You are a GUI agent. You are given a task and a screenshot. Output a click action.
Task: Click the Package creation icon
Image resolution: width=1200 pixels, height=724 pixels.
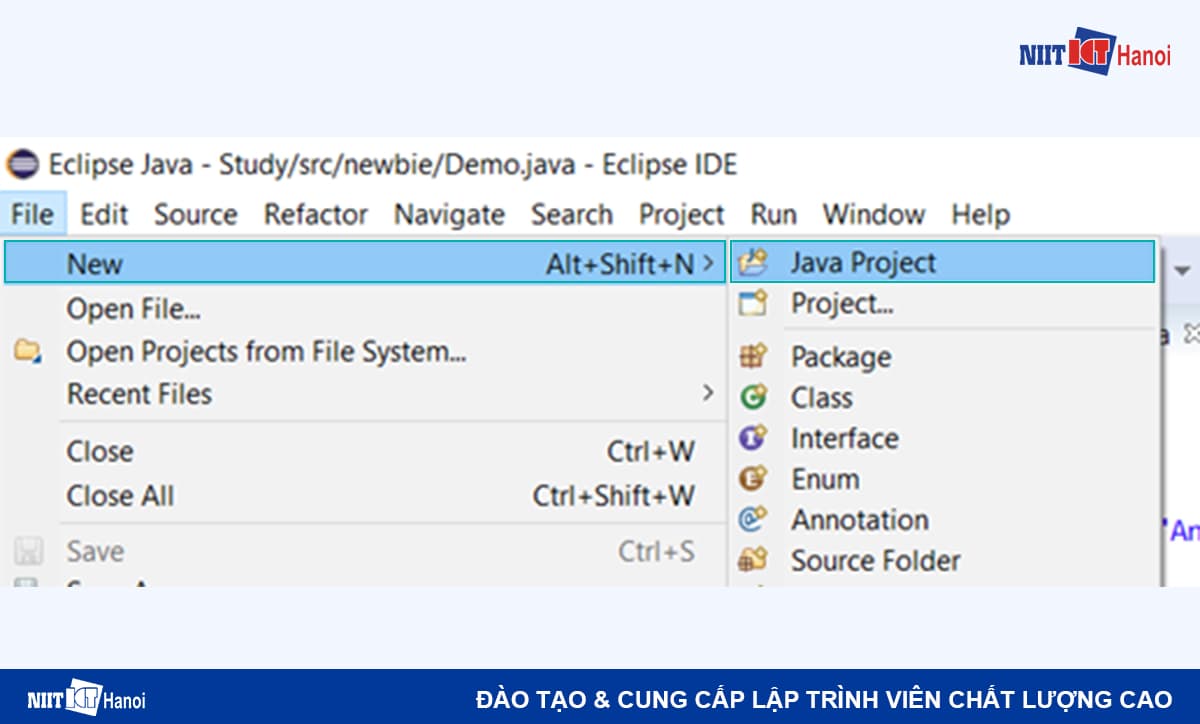753,357
